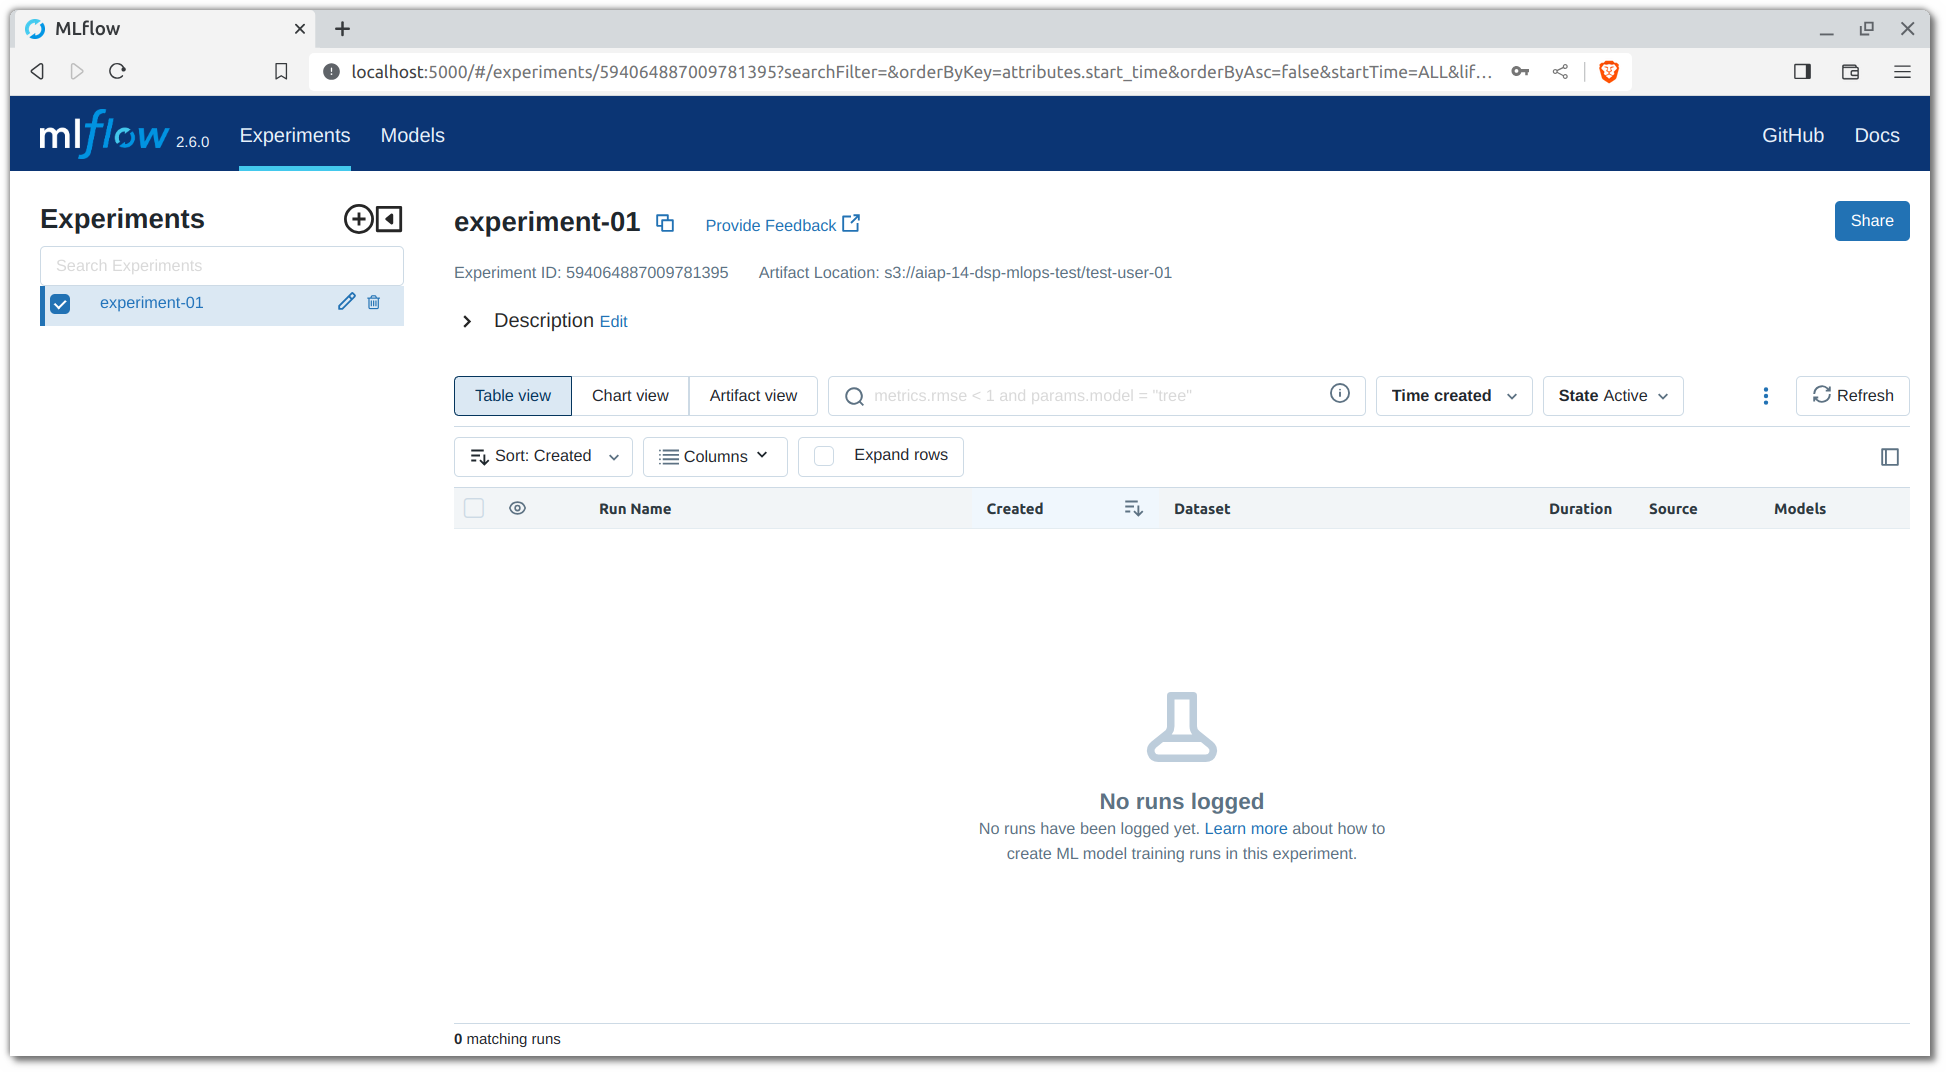1946x1072 pixels.
Task: Open the Time created dropdown
Action: point(1454,396)
